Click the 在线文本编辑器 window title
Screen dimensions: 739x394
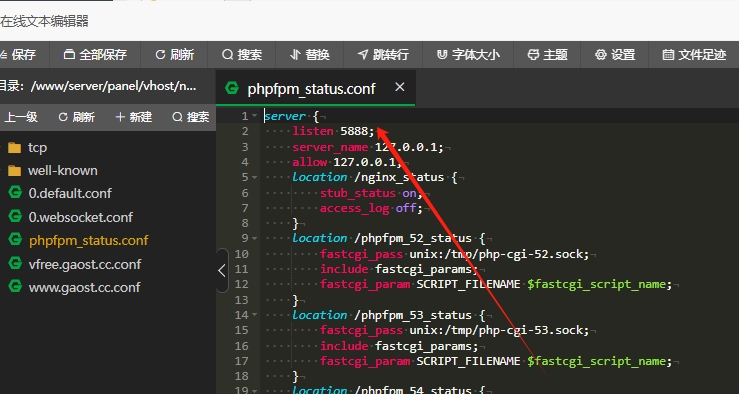(x=44, y=21)
